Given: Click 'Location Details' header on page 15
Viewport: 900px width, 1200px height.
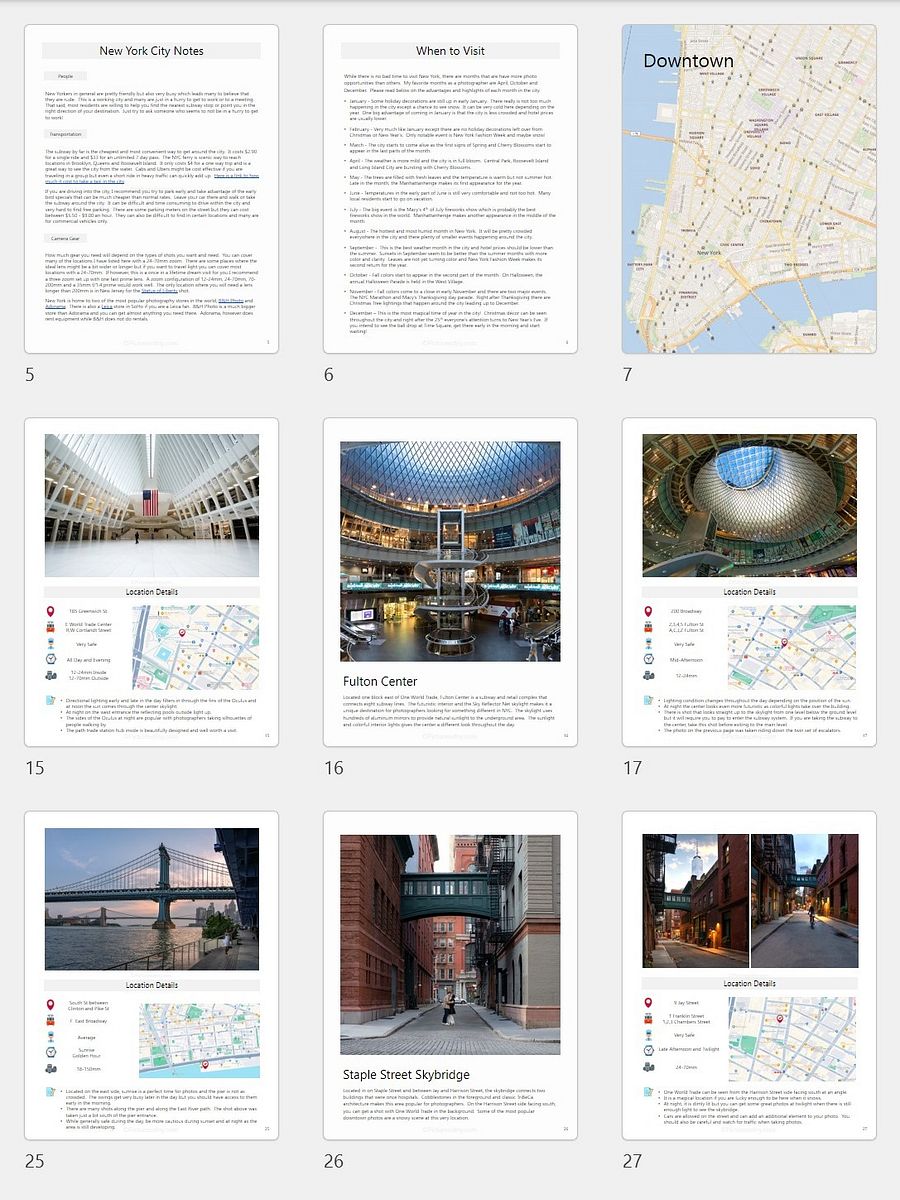Looking at the screenshot, I should (x=152, y=592).
